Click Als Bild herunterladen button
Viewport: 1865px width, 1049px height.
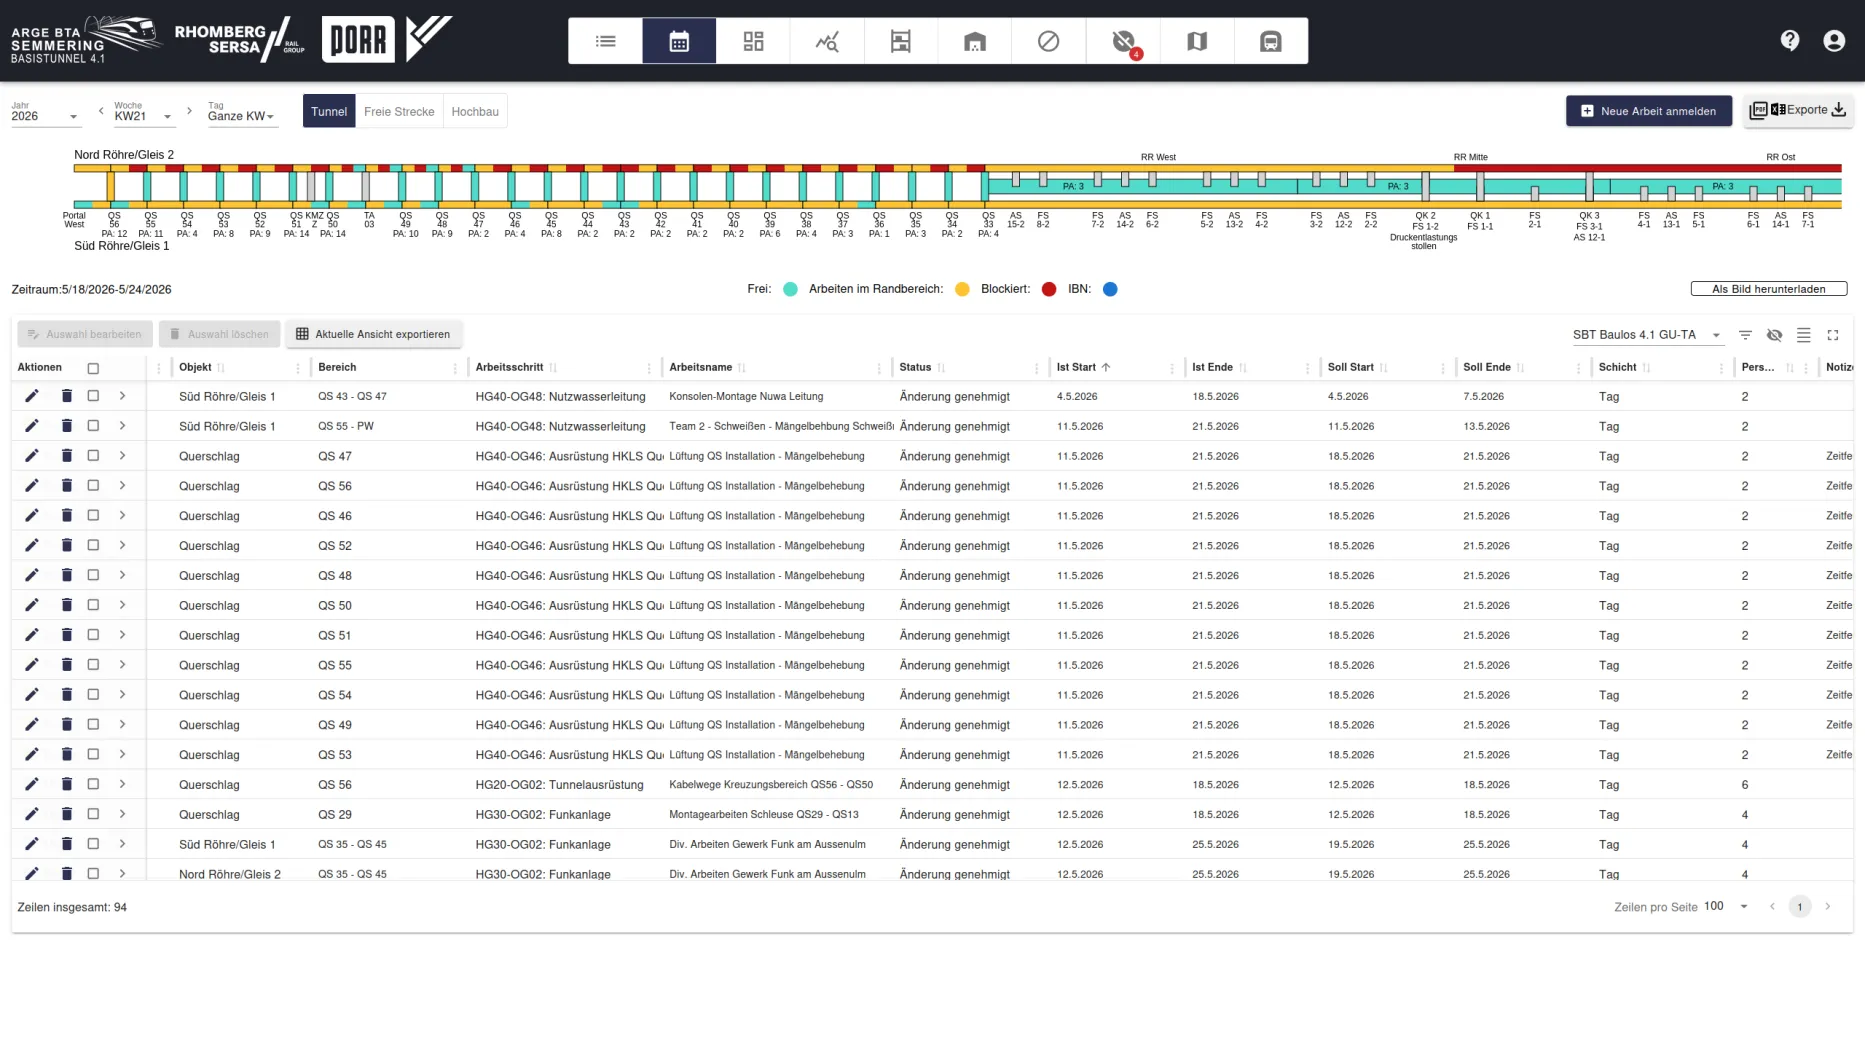[1769, 289]
